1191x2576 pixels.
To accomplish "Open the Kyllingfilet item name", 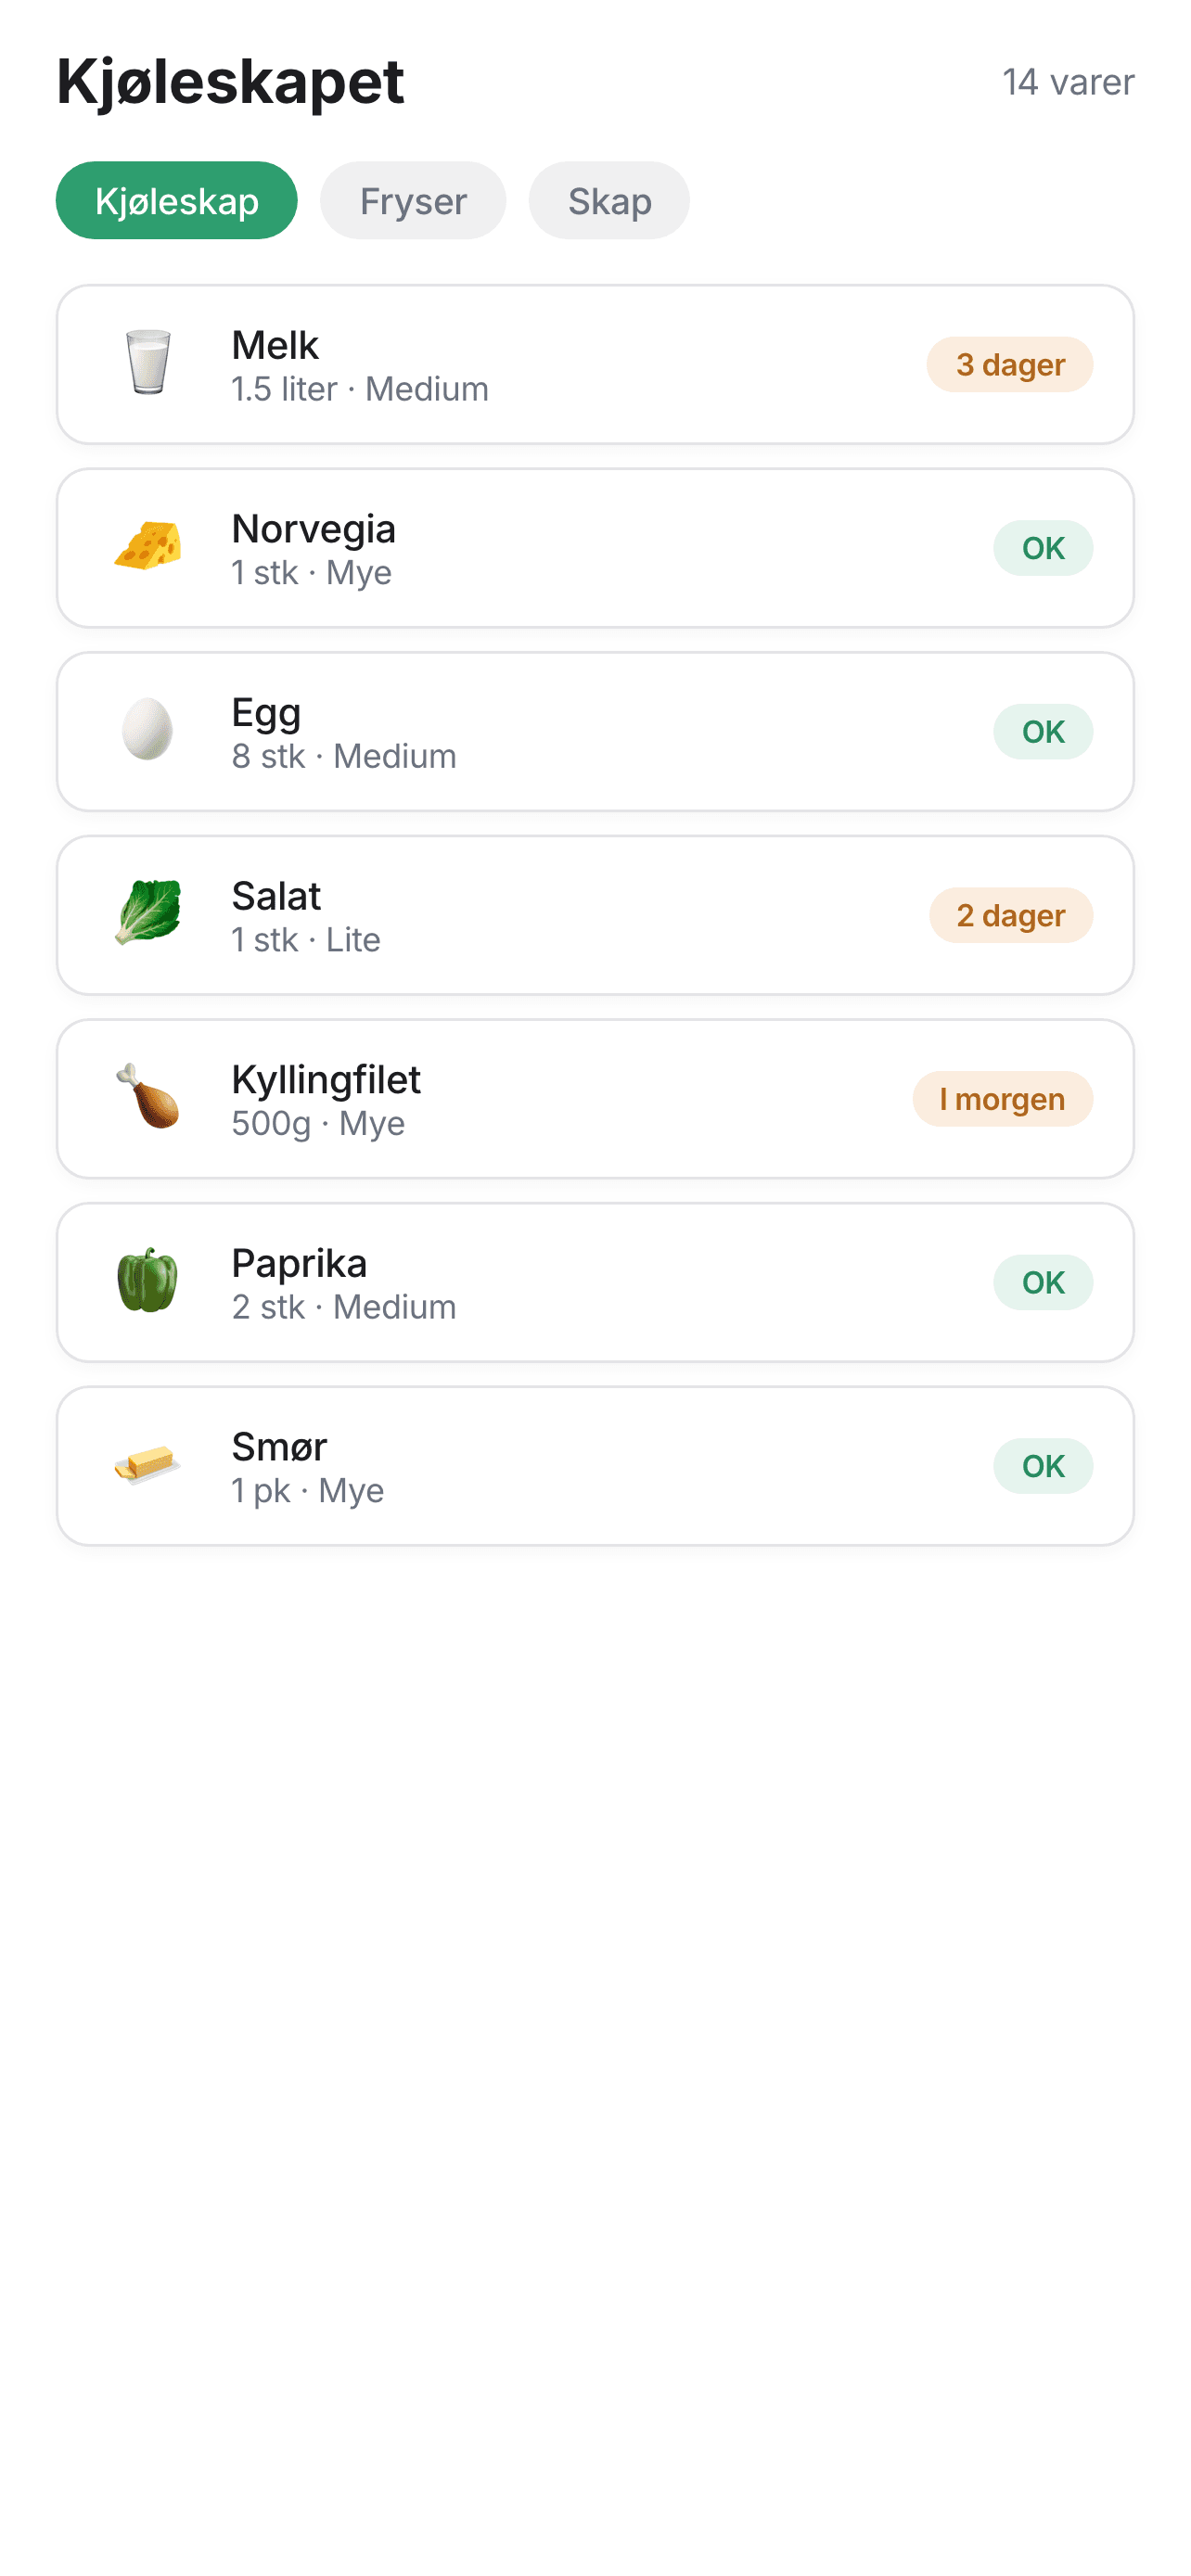I will pyautogui.click(x=326, y=1080).
